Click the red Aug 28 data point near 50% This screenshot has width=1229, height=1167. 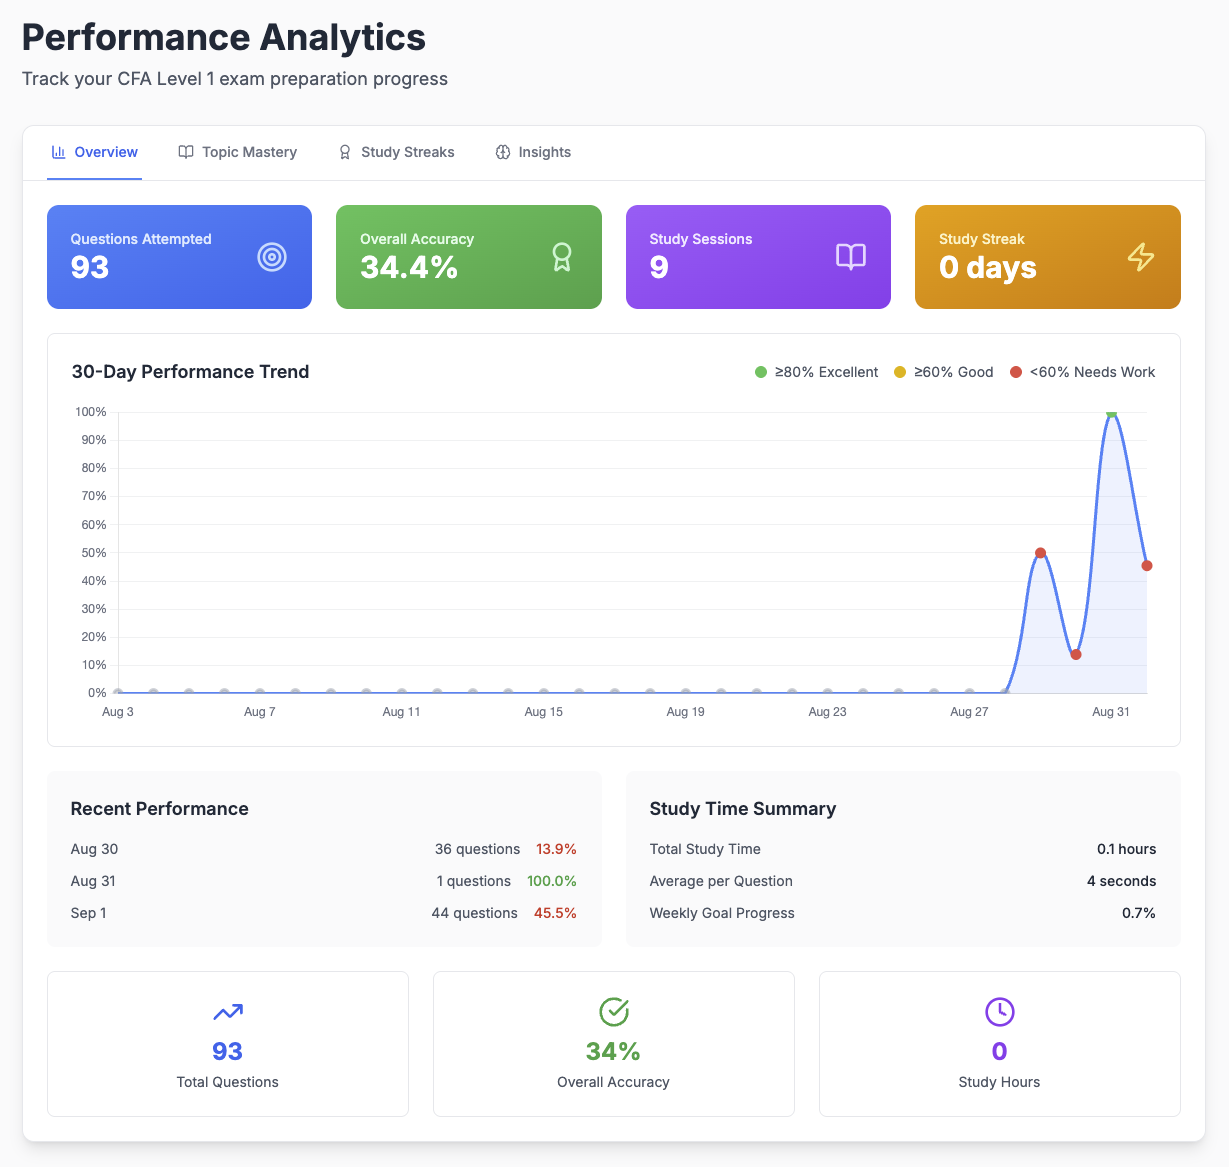click(1041, 551)
